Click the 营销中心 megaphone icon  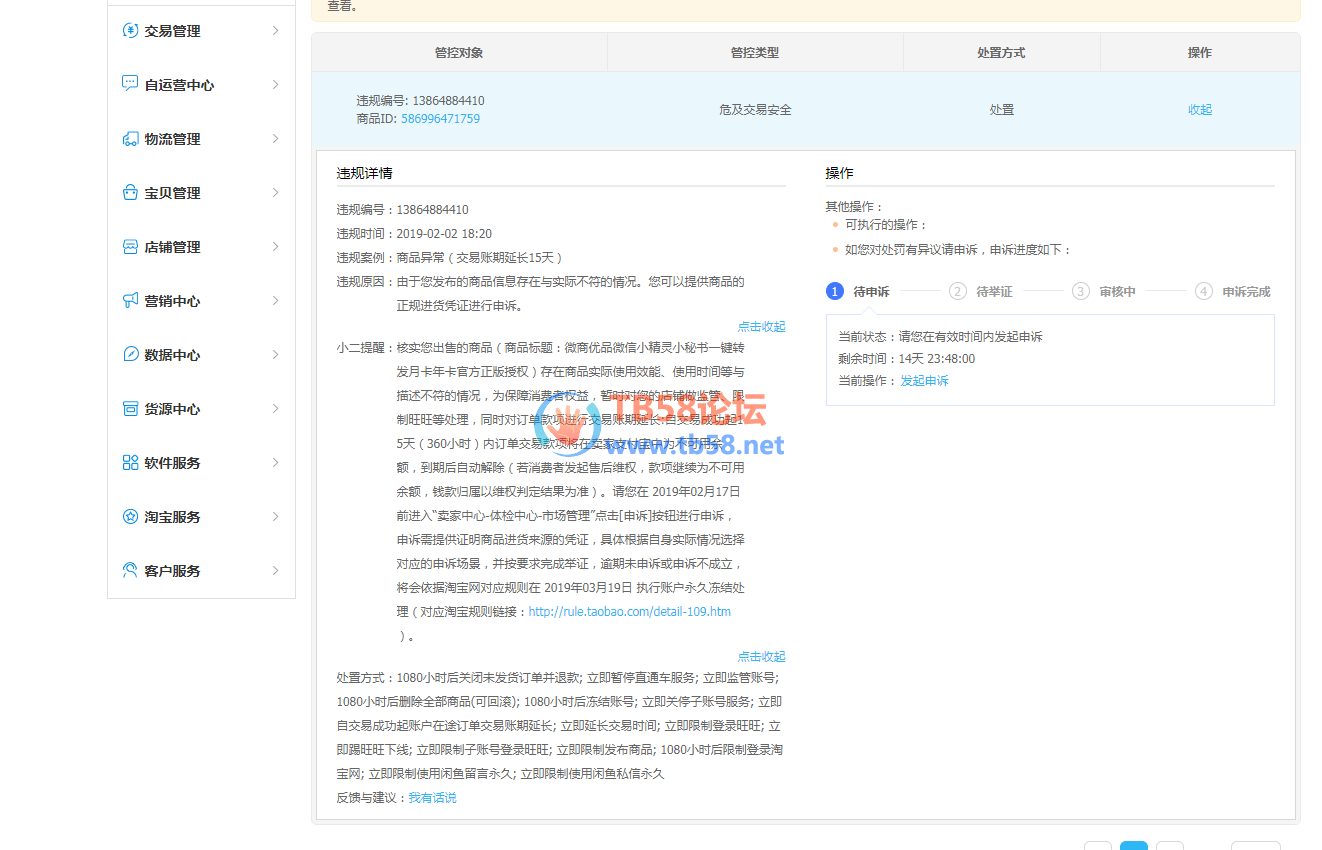[130, 301]
